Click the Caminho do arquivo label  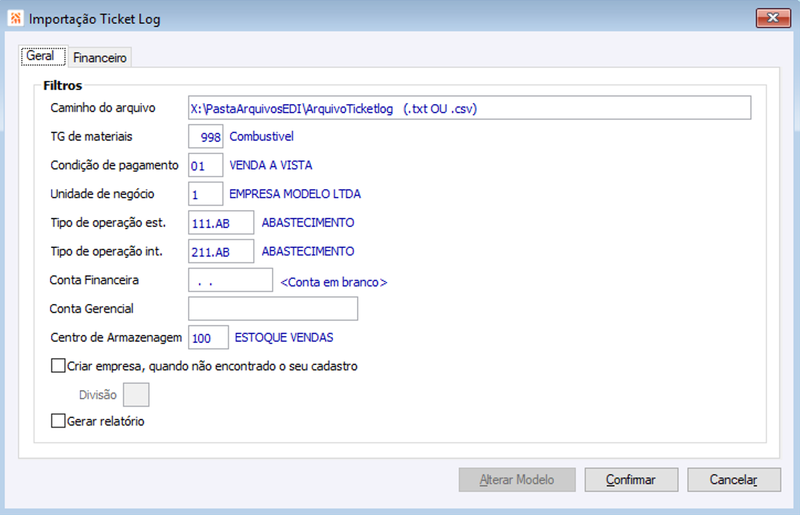(103, 108)
